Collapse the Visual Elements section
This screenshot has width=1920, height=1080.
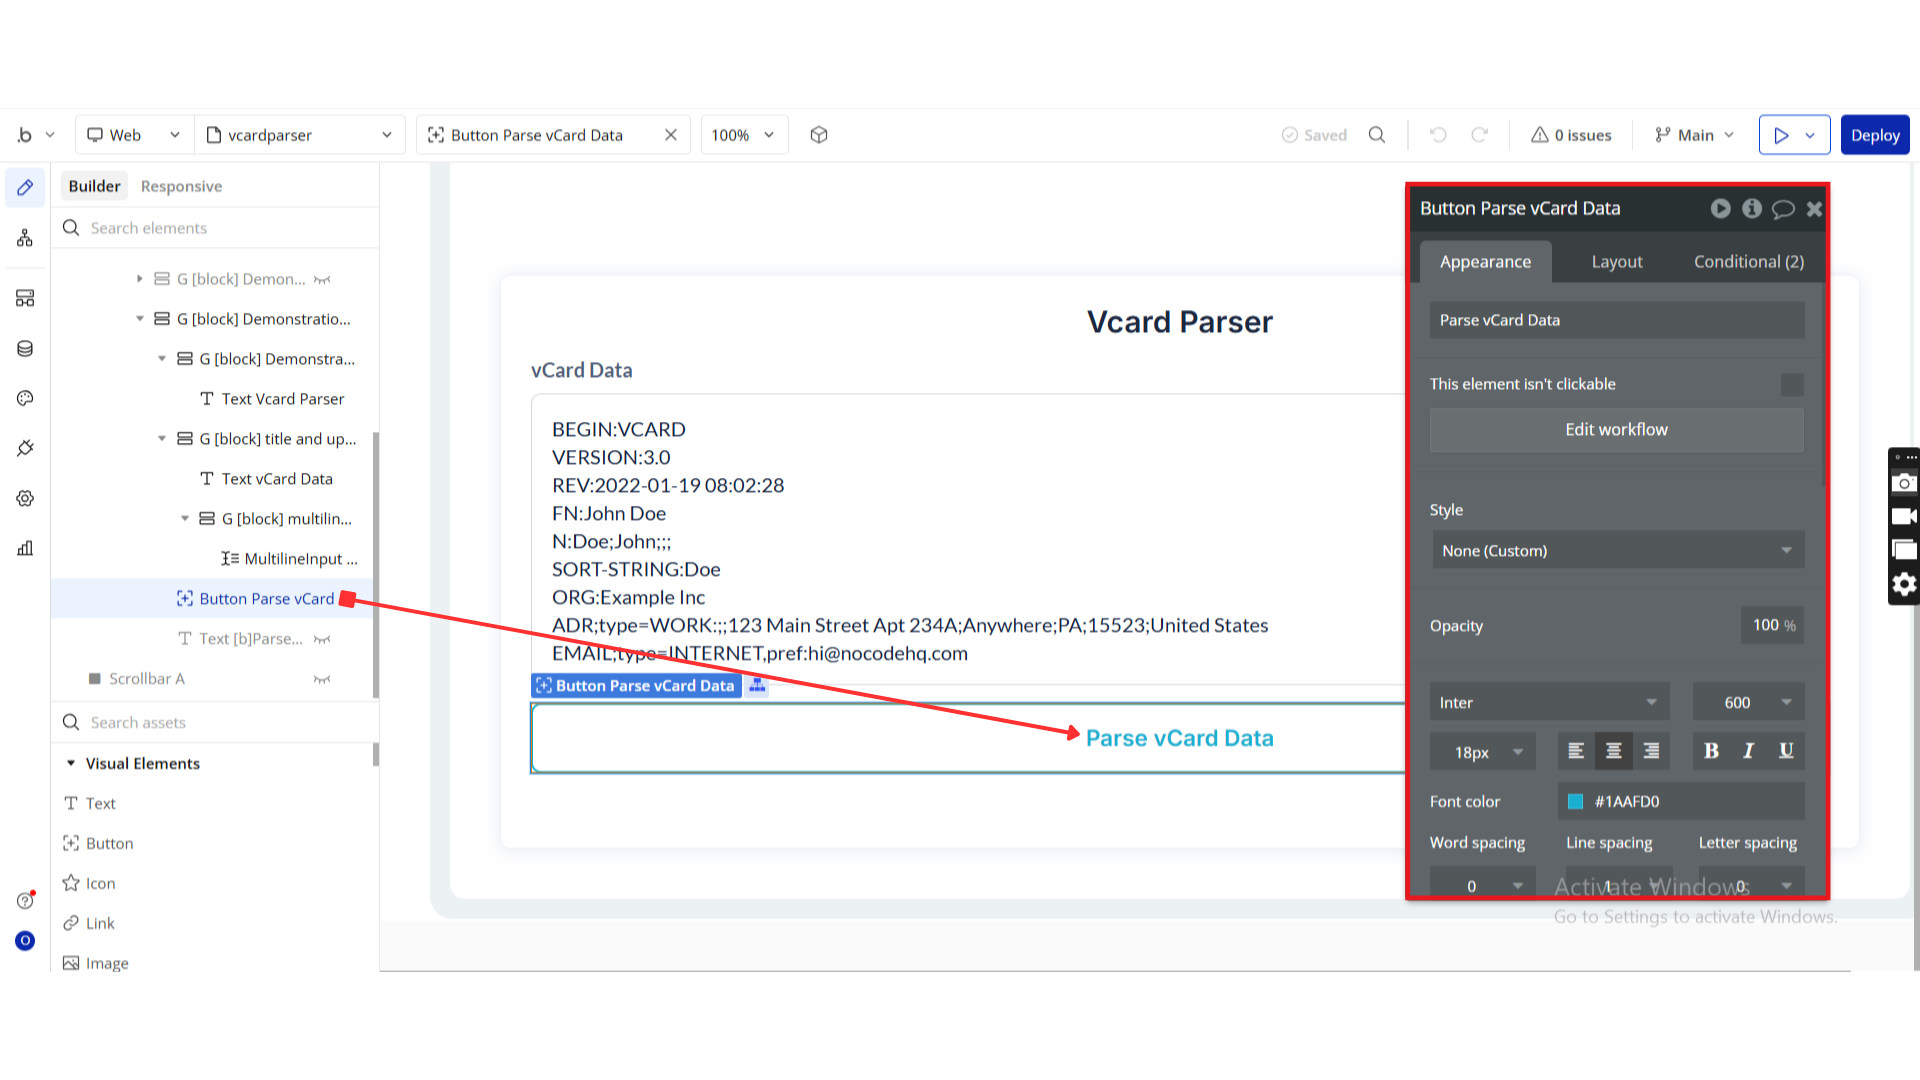pyautogui.click(x=71, y=763)
